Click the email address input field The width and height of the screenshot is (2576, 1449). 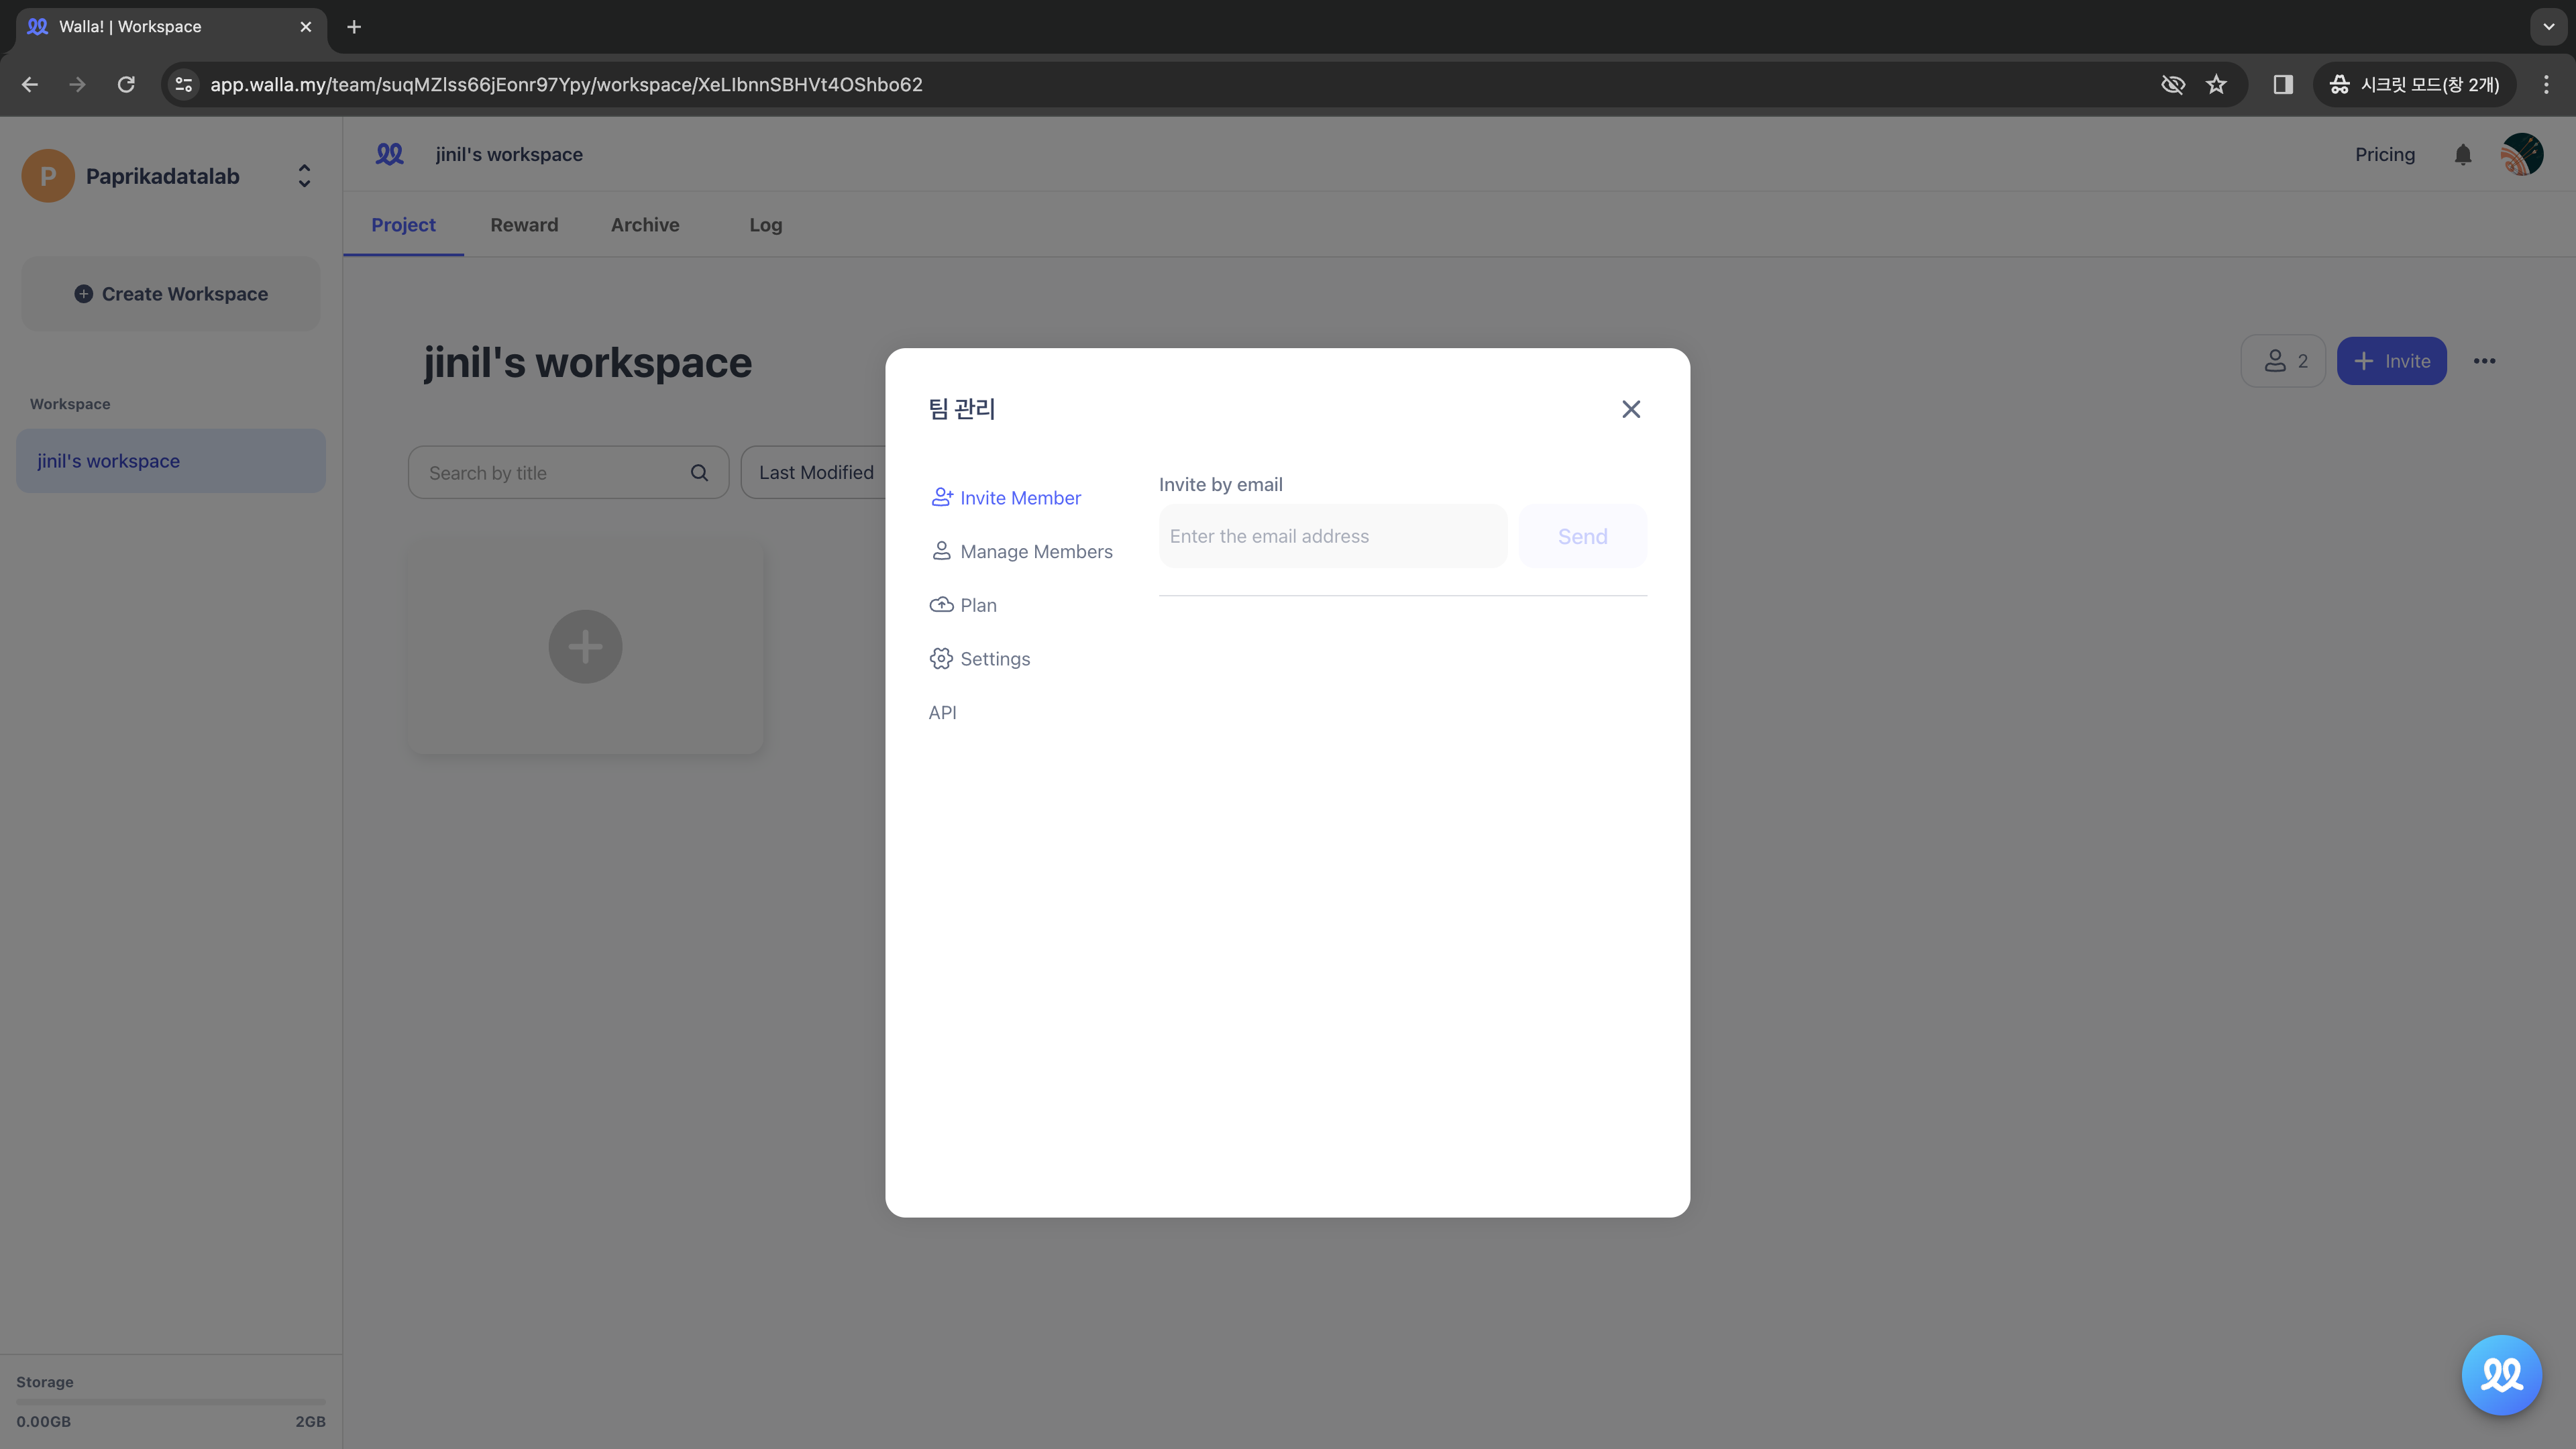click(1332, 536)
